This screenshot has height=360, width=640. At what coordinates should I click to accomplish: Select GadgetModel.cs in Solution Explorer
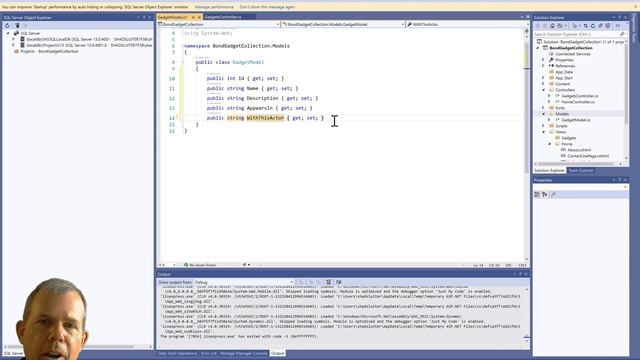click(572, 120)
